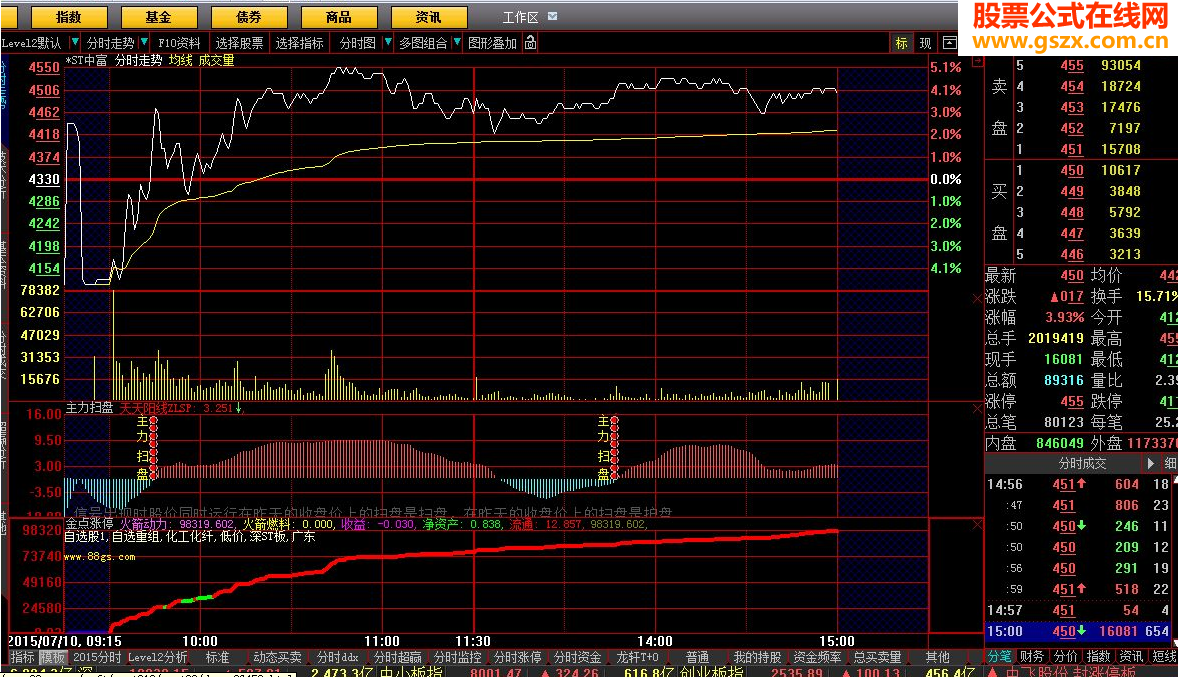Screen dimensions: 1180x677
Task: Click 选择指标 in the toolbar
Action: [300, 43]
